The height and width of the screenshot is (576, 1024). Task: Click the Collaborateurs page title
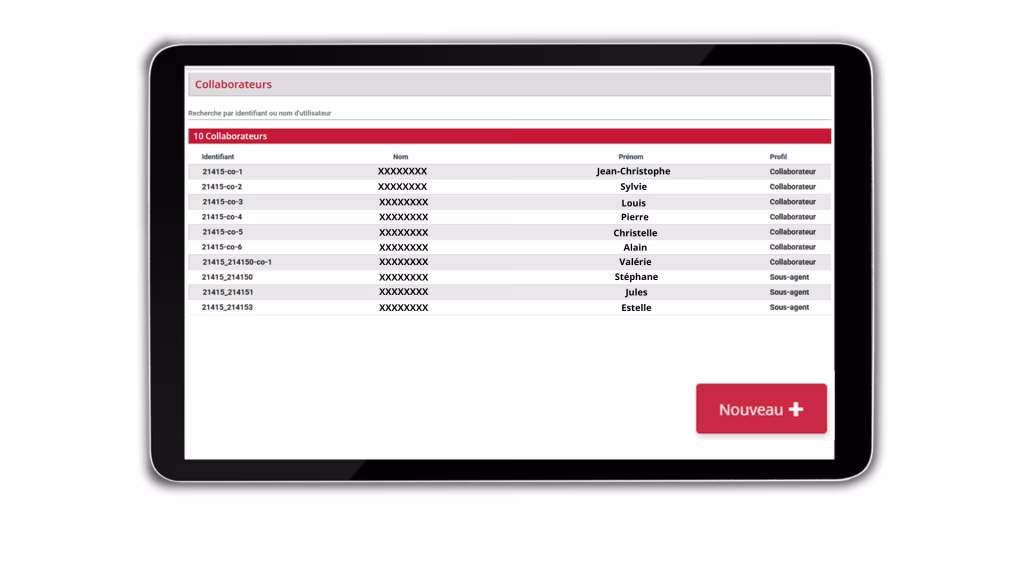point(233,85)
